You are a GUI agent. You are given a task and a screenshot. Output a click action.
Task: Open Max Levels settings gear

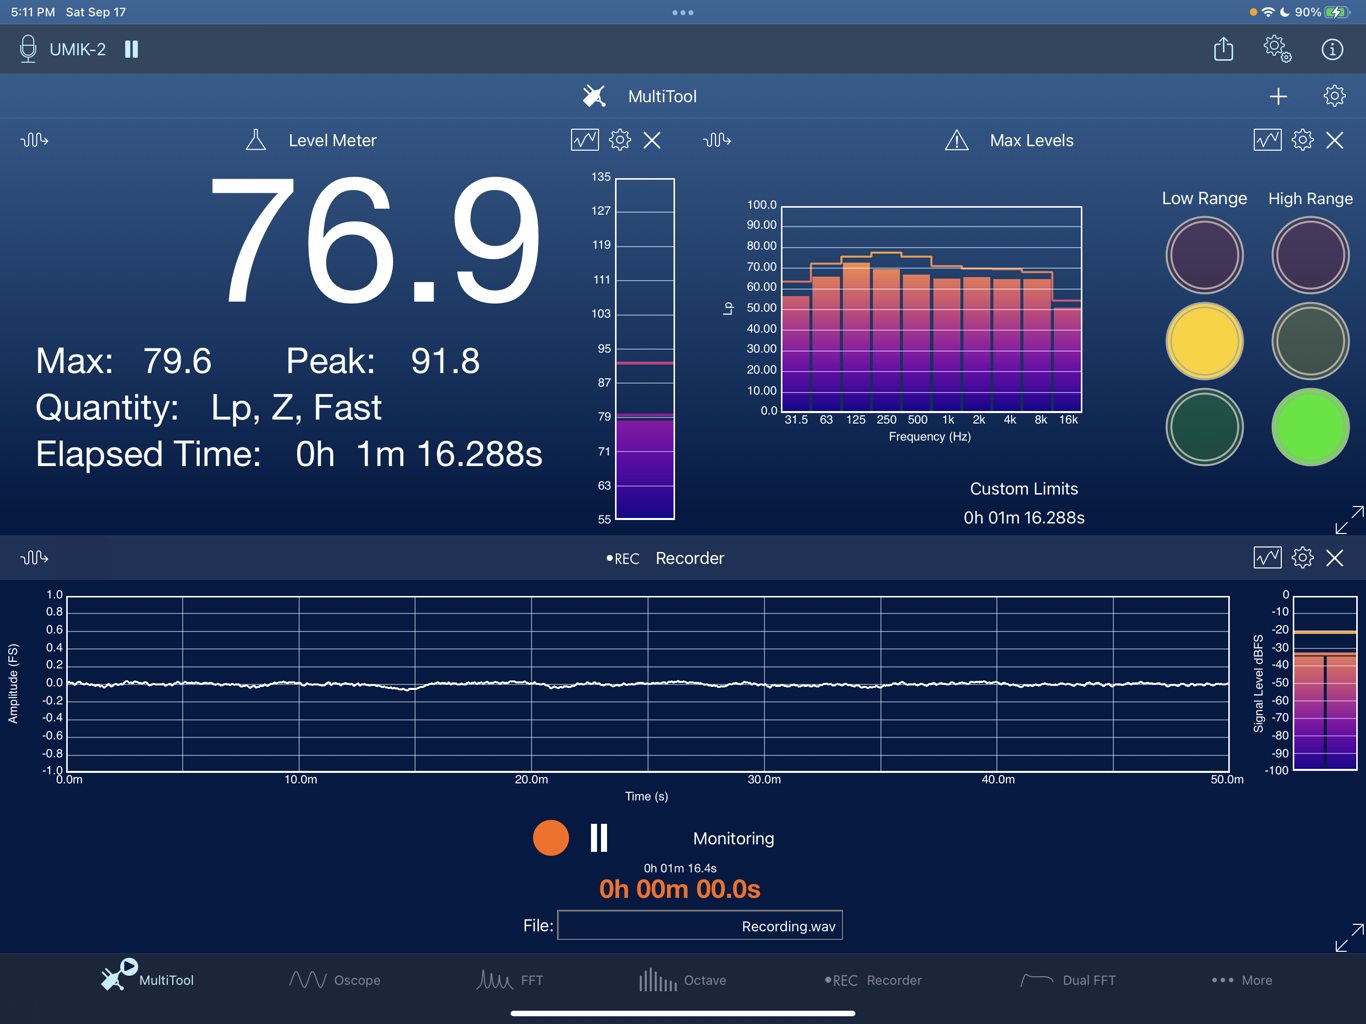pyautogui.click(x=1302, y=140)
